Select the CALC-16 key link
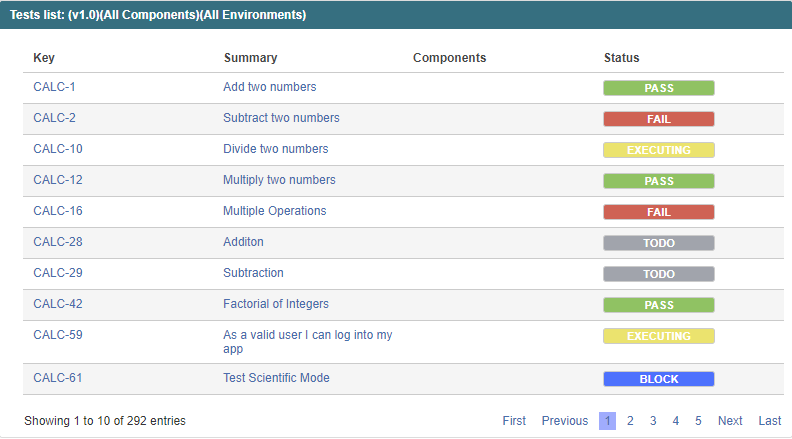 point(58,211)
